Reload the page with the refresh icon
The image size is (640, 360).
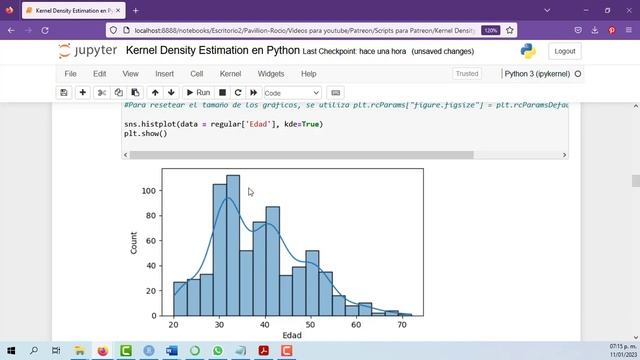point(45,30)
